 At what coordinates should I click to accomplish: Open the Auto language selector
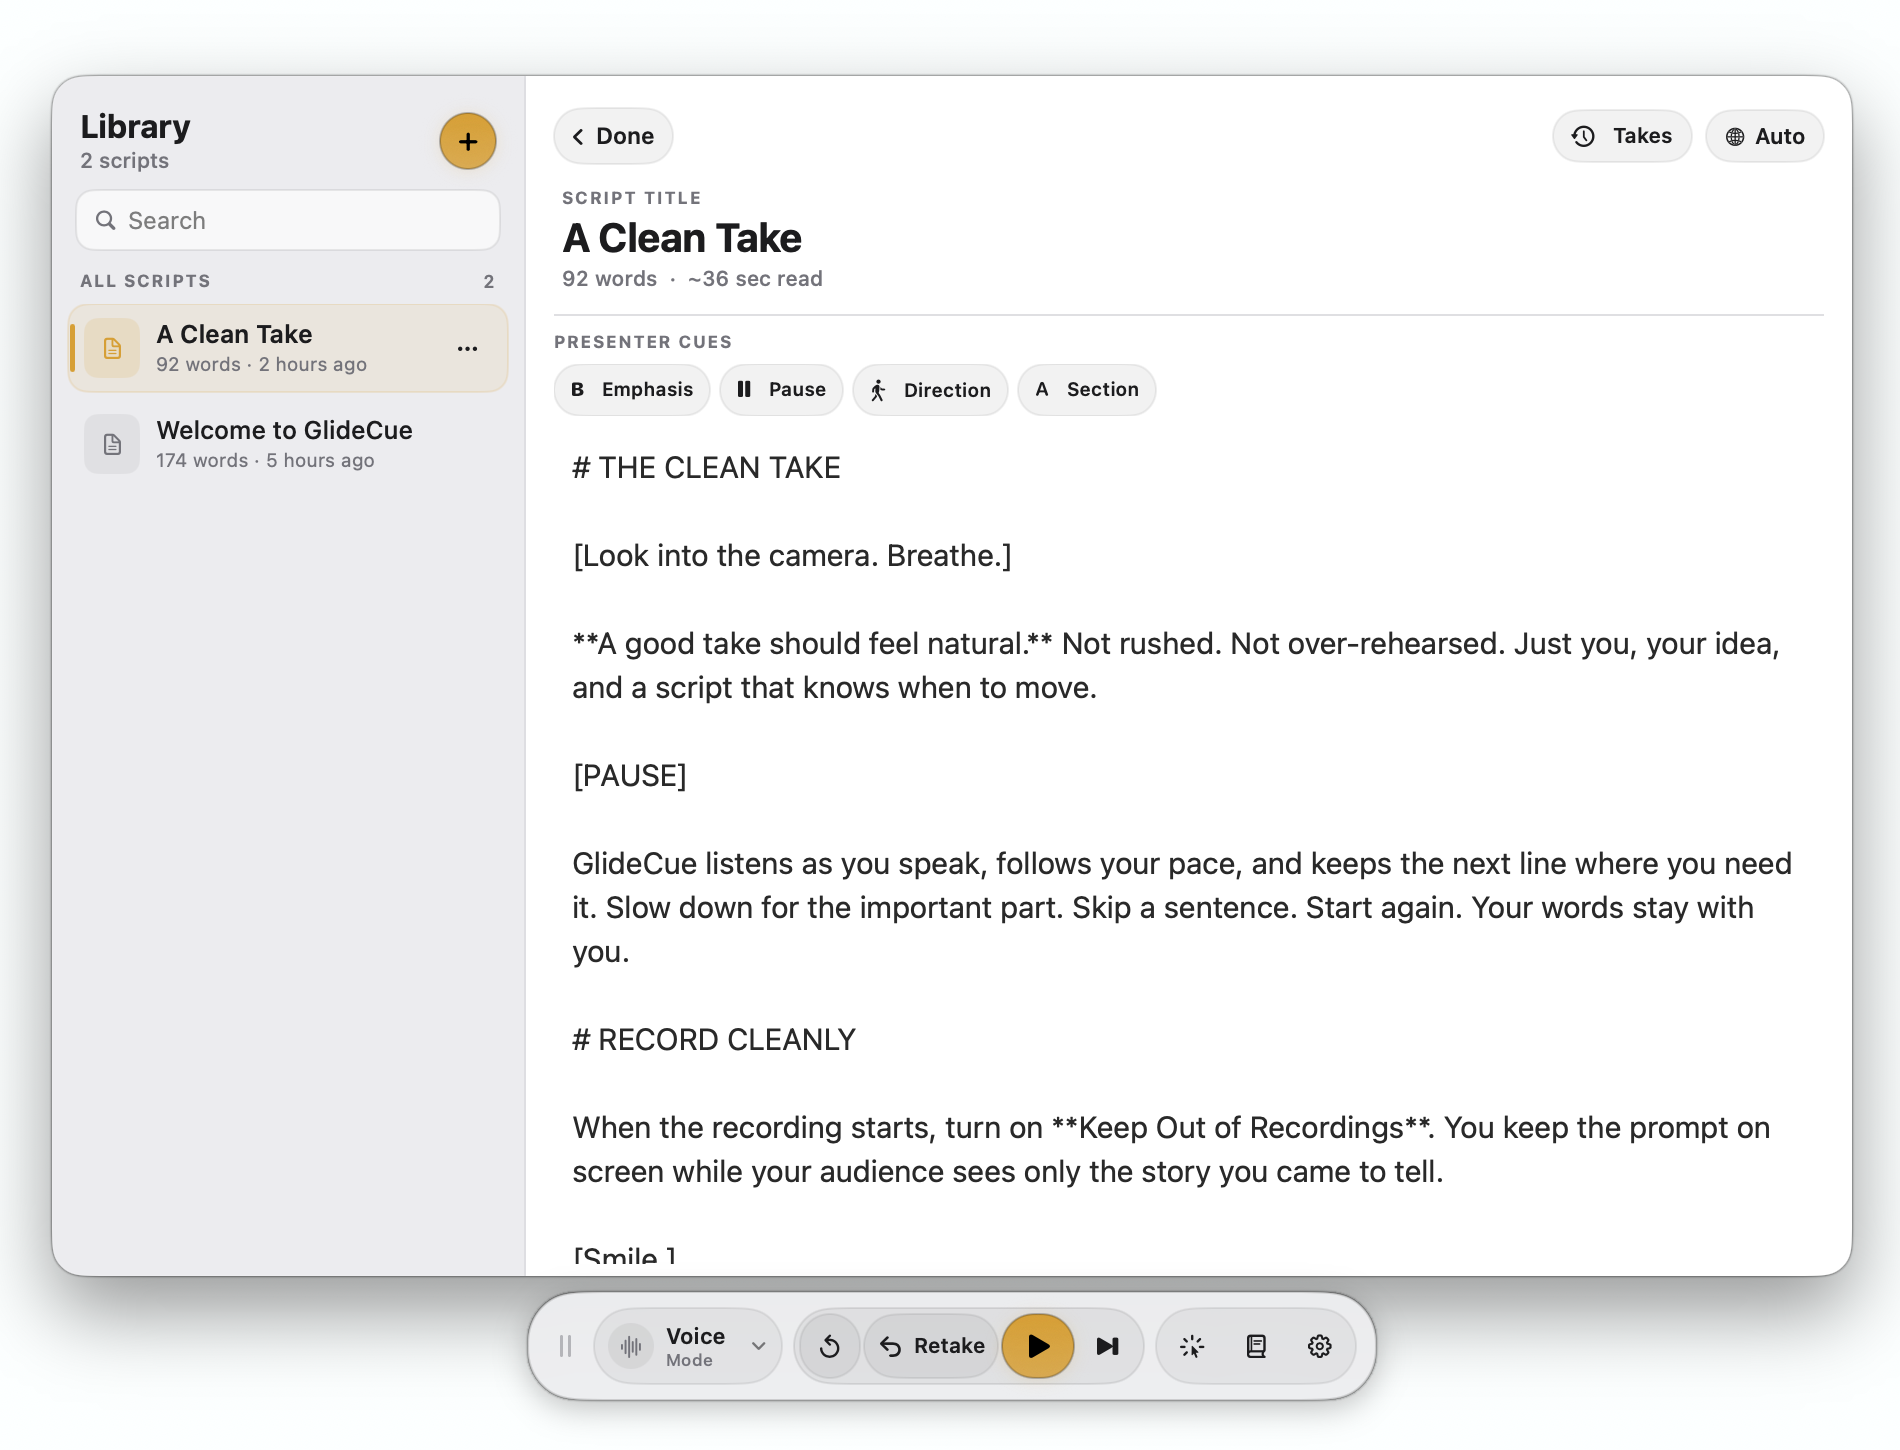pyautogui.click(x=1765, y=136)
